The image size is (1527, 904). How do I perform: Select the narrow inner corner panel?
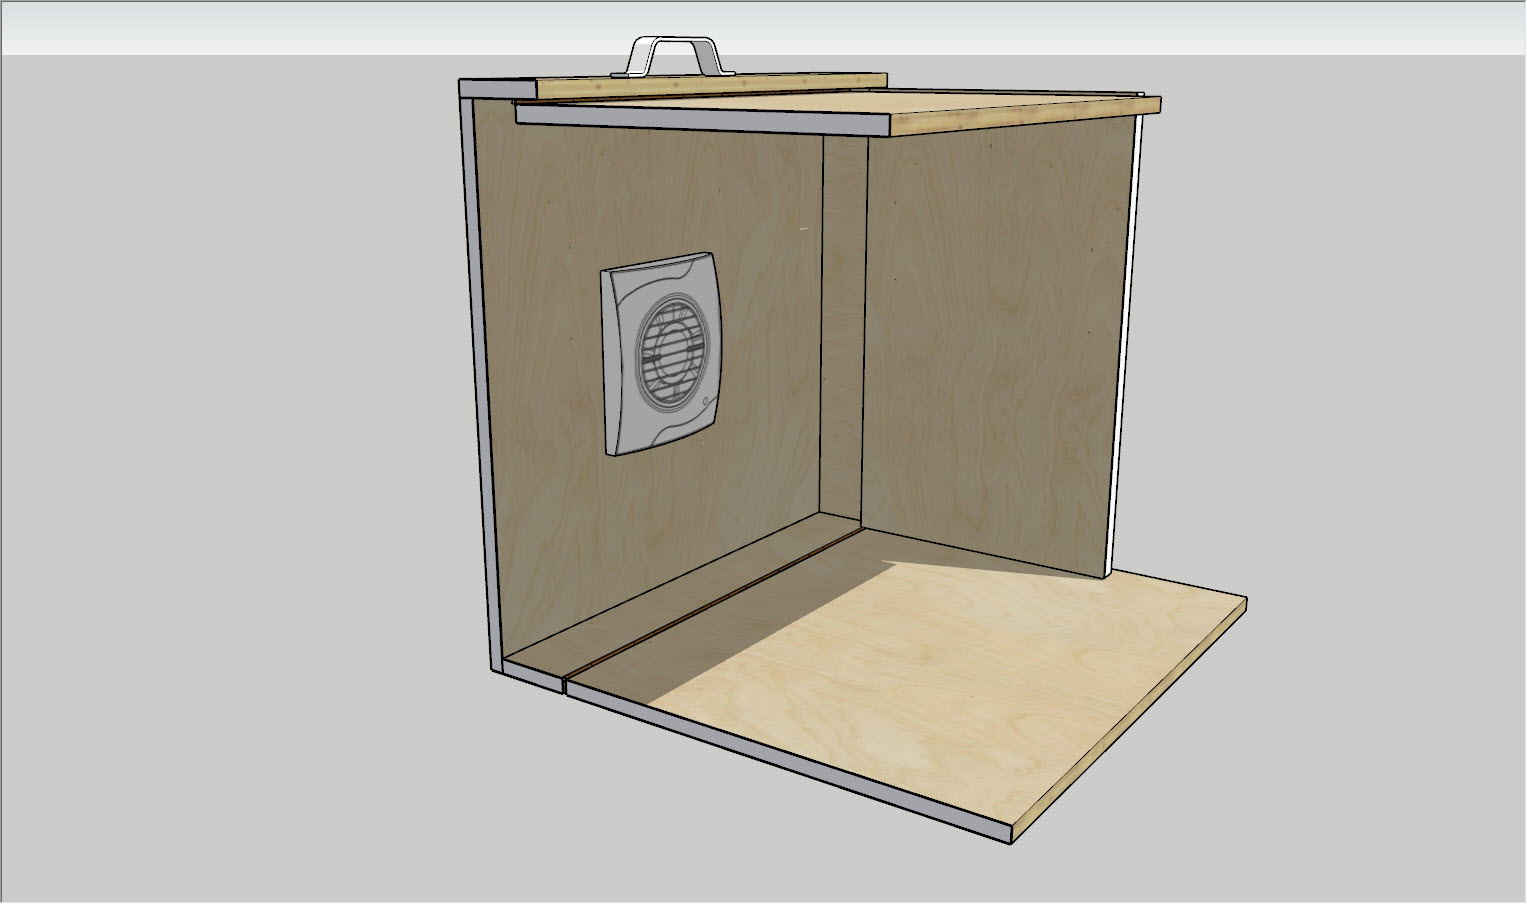coord(842,330)
